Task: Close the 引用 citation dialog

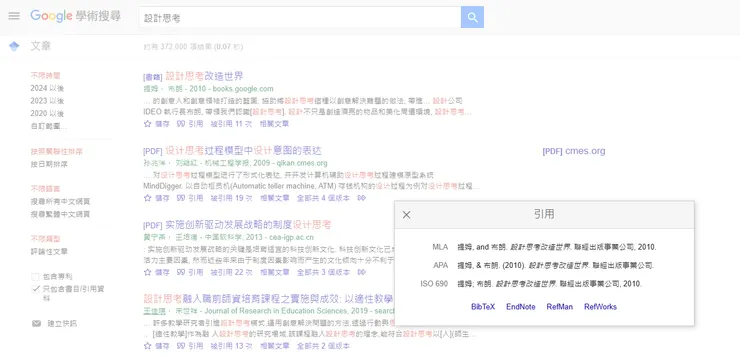Action: click(x=406, y=215)
